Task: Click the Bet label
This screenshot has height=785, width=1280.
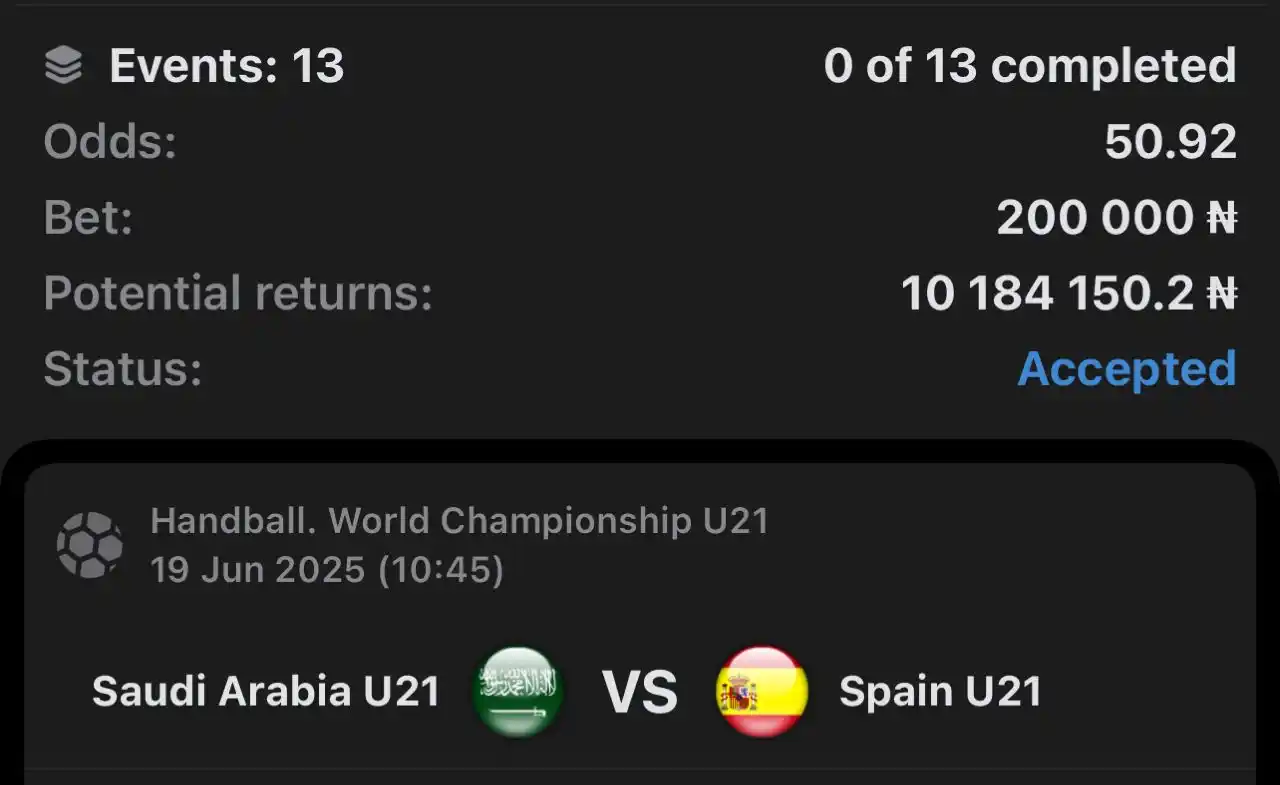Action: tap(88, 217)
